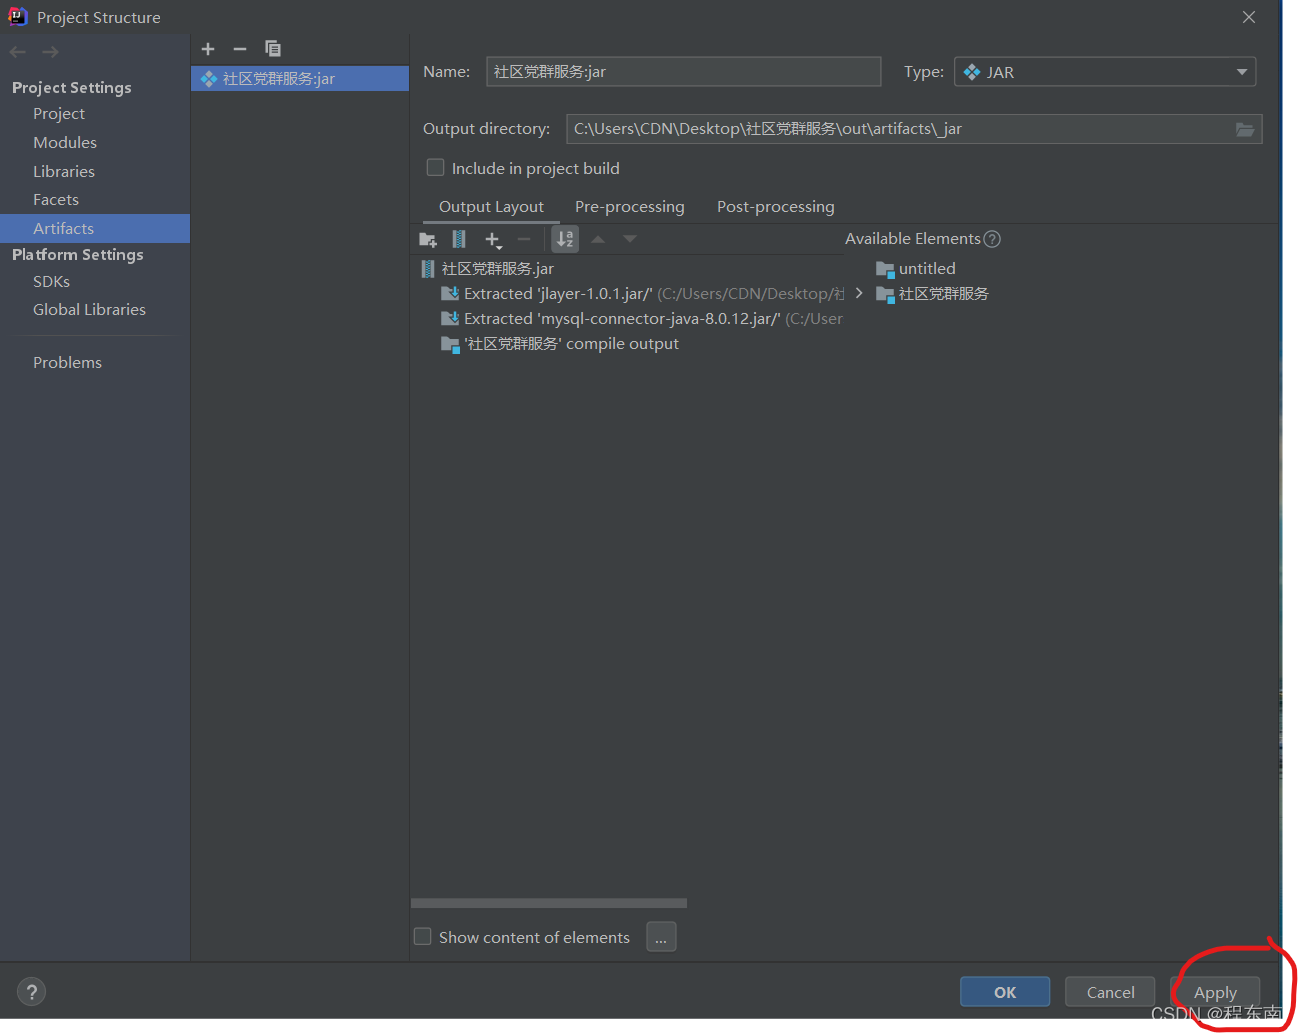This screenshot has height=1034, width=1299.
Task: Click the forward navigation arrow
Action: [x=50, y=52]
